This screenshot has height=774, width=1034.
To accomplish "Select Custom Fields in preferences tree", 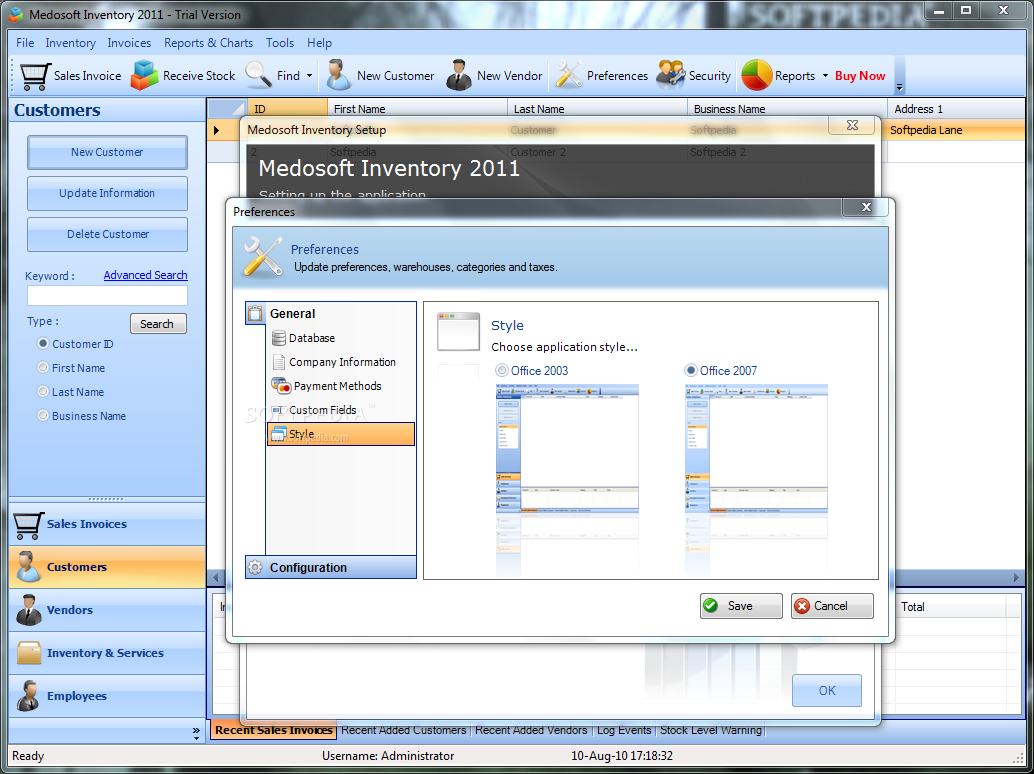I will click(x=314, y=410).
